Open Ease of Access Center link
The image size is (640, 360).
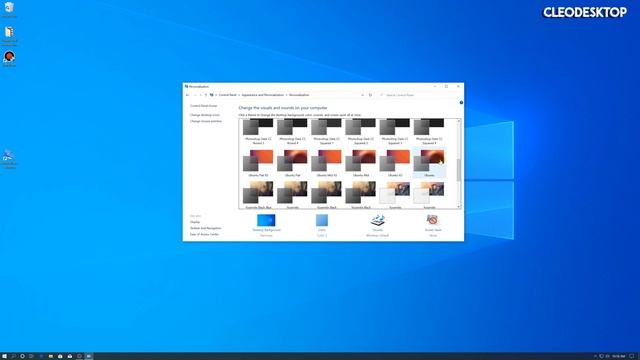(204, 234)
